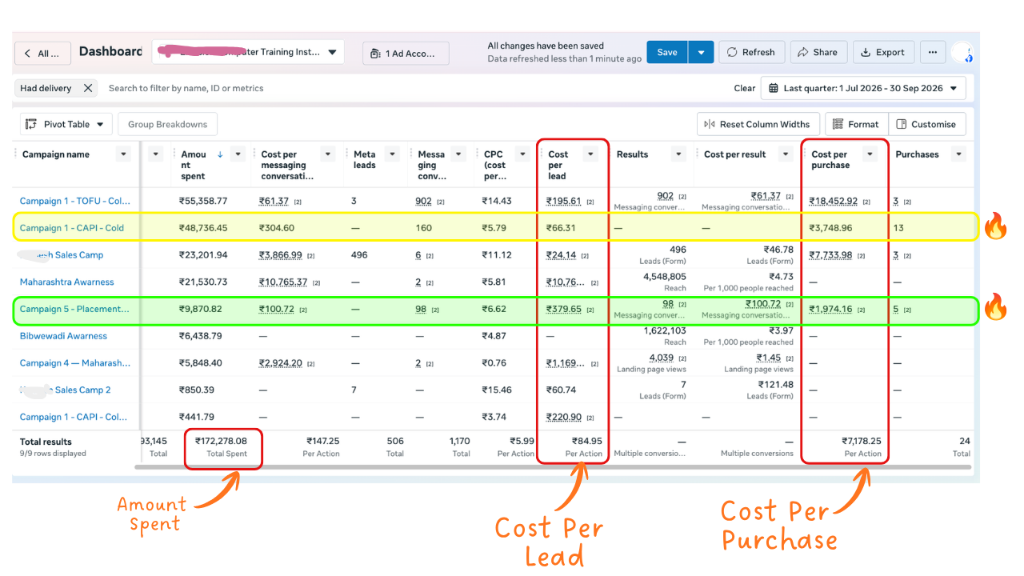
Task: Open Cost per lead column menu arrow
Action: click(x=590, y=154)
